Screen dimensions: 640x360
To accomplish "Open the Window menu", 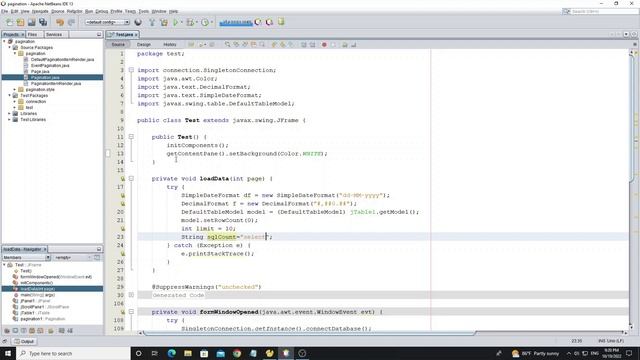I will 159,11.
